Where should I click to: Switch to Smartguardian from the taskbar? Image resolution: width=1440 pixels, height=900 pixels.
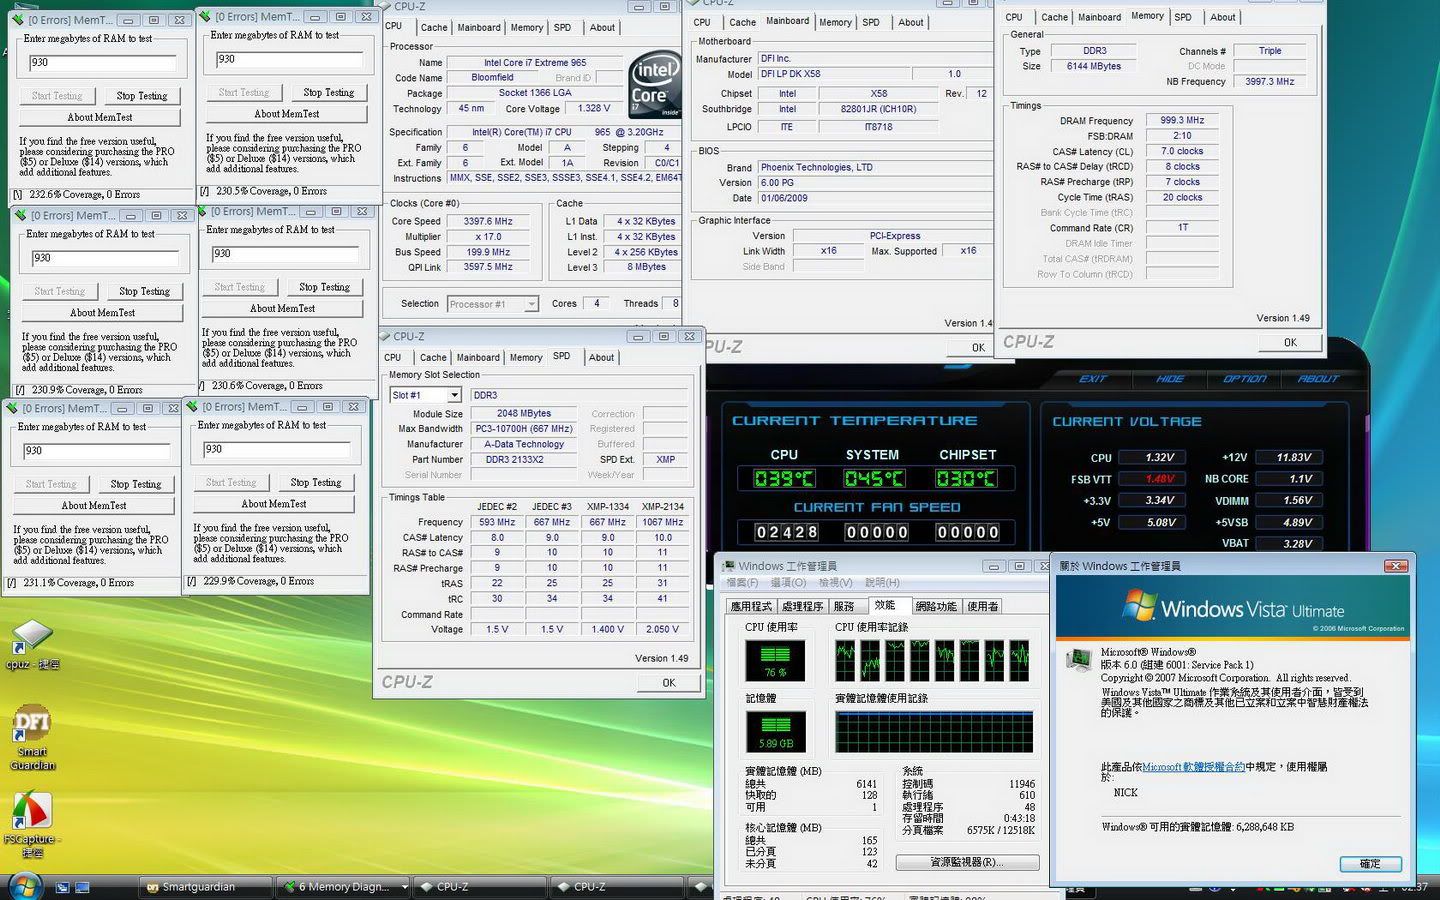click(x=206, y=887)
